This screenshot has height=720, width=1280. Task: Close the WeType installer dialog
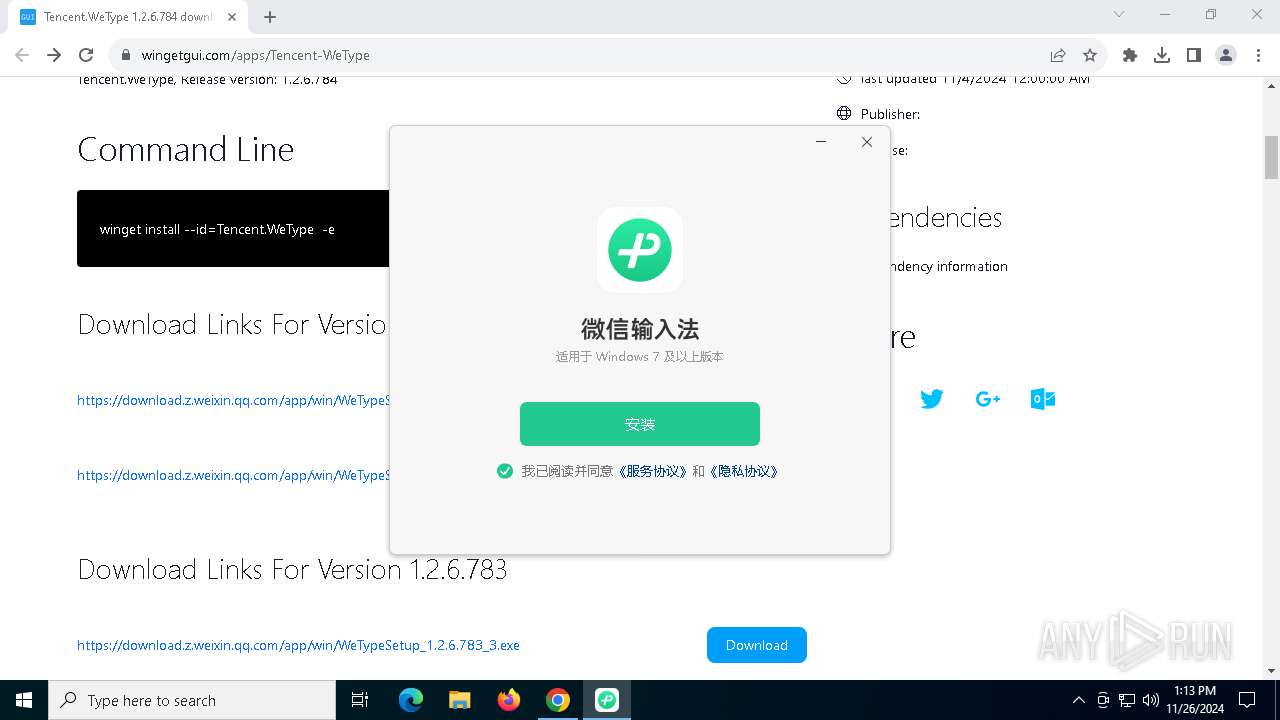(867, 142)
